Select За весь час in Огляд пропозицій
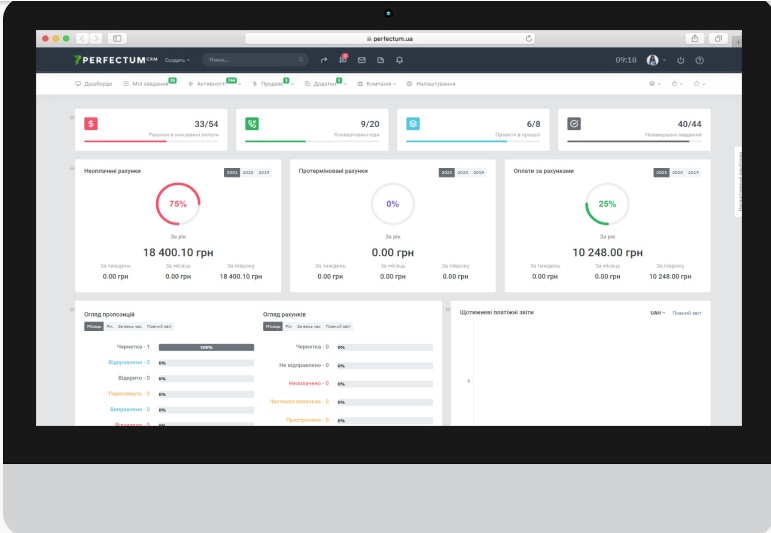 [x=129, y=326]
